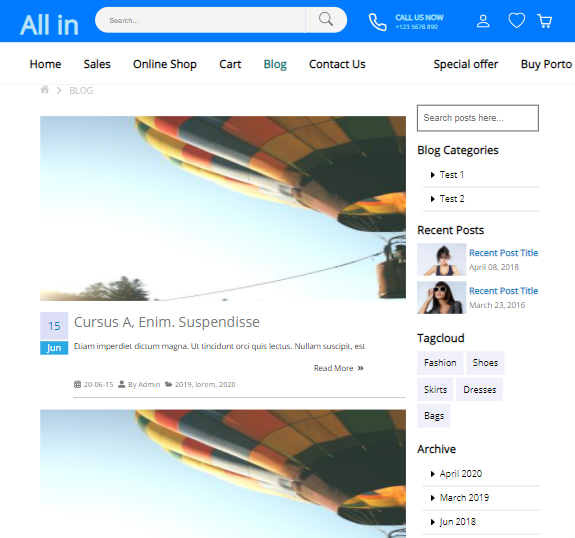Screen dimensions: 575x538
Task: Click the Fashion tag
Action: coord(440,363)
